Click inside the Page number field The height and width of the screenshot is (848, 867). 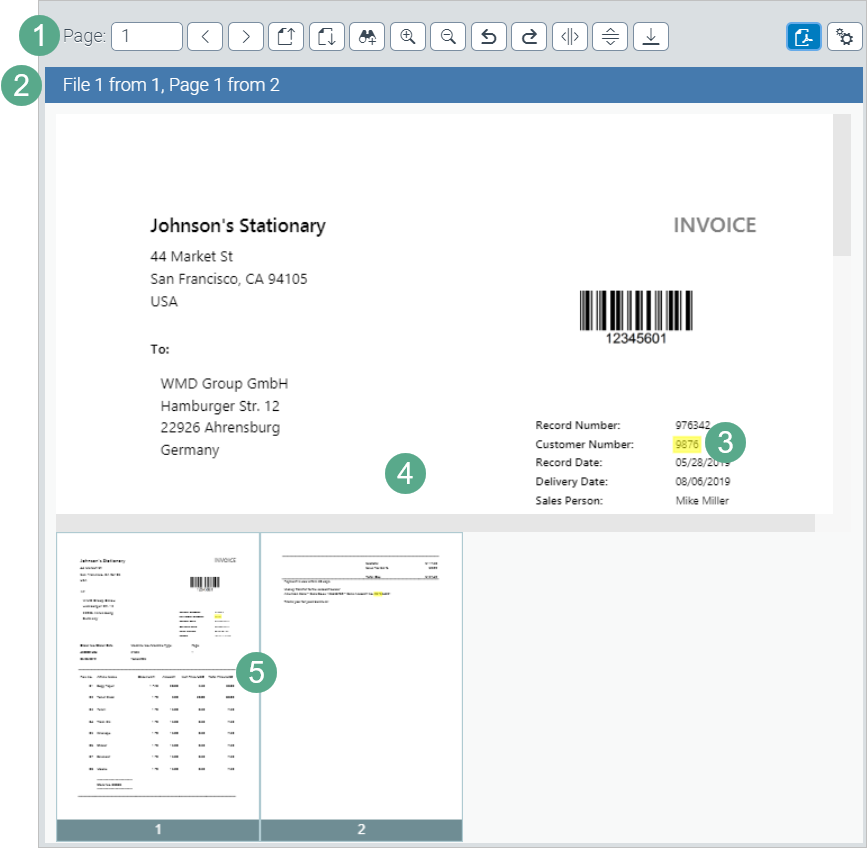[x=146, y=36]
